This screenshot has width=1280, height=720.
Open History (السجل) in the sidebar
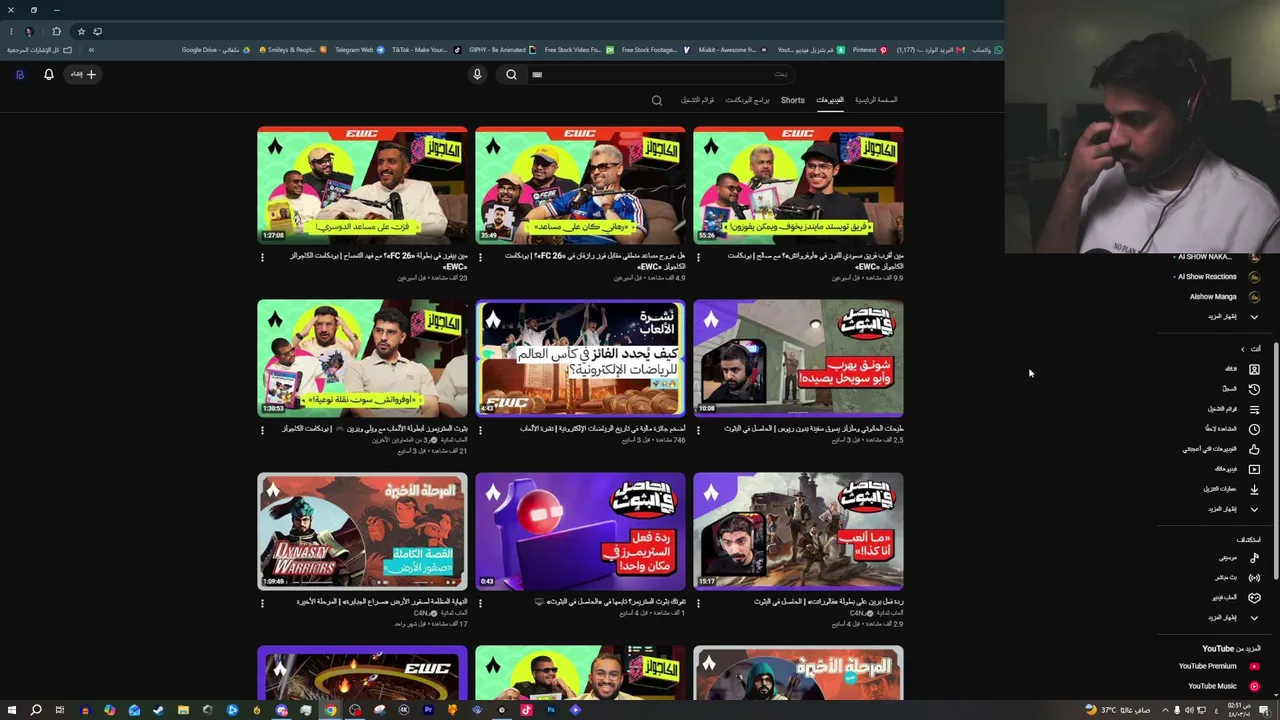pos(1240,389)
